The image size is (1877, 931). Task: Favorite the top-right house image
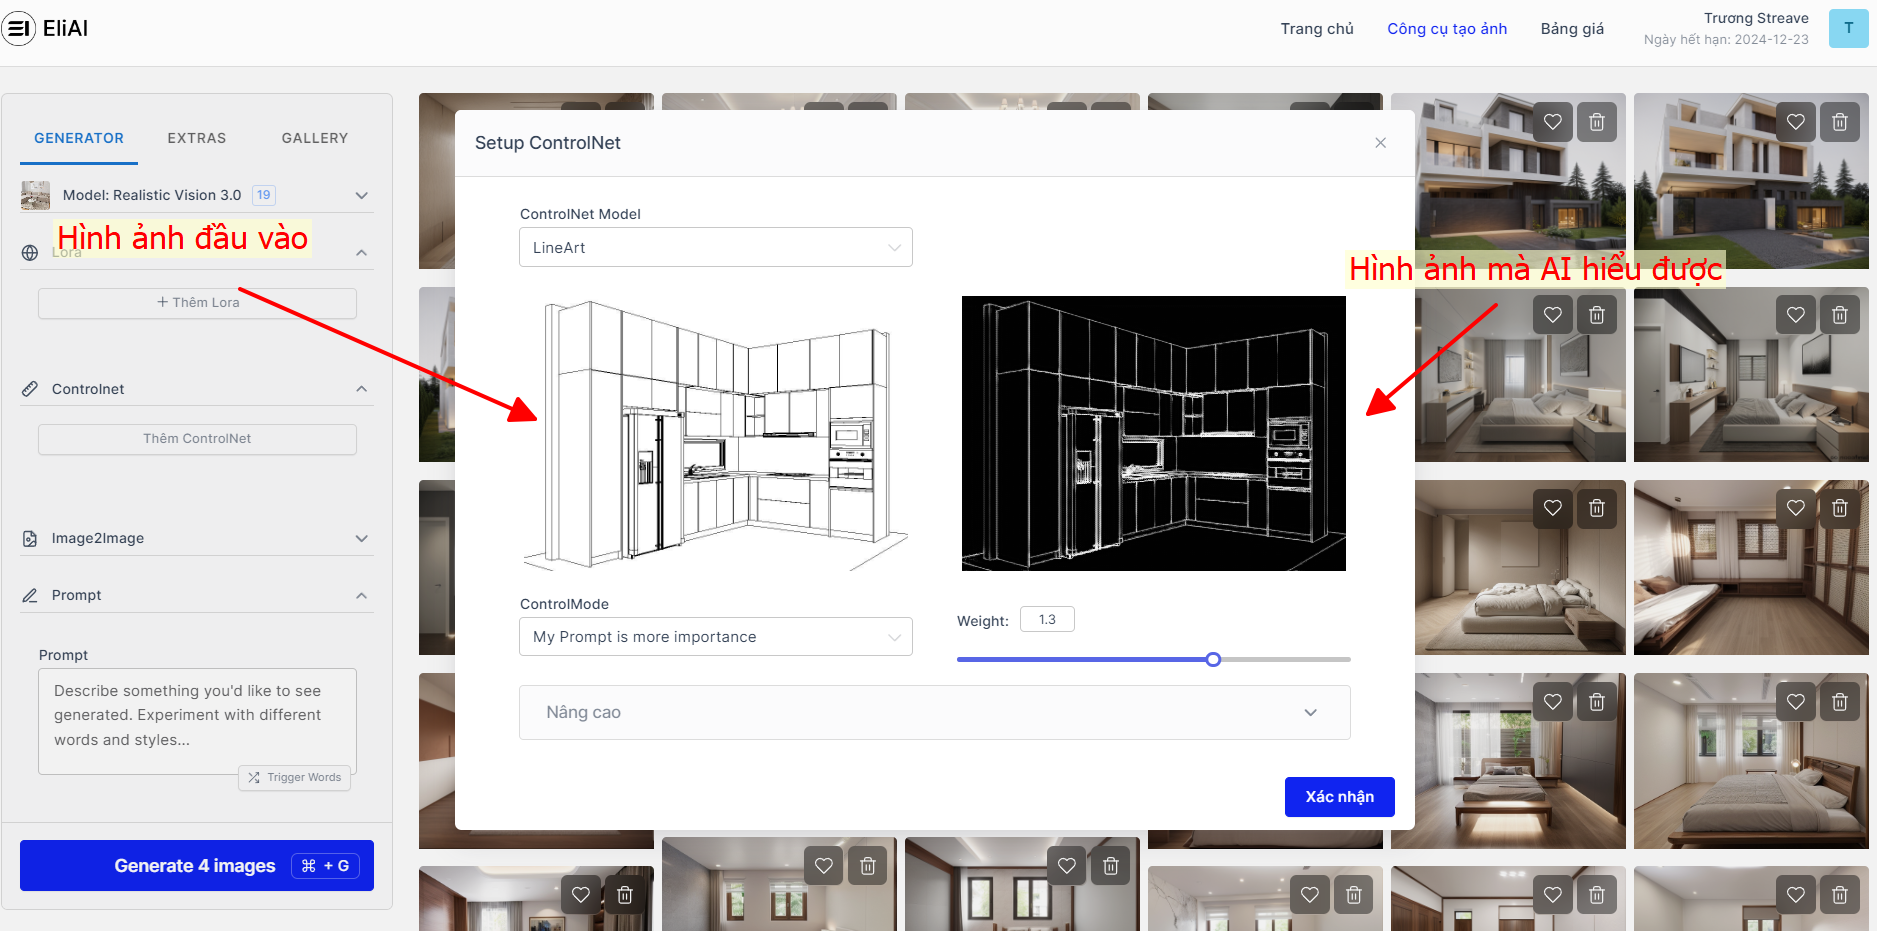pyautogui.click(x=1795, y=122)
